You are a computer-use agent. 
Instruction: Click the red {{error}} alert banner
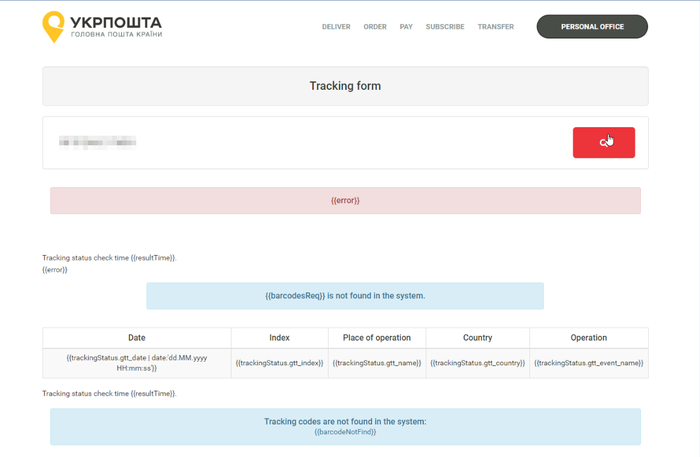[x=345, y=200]
